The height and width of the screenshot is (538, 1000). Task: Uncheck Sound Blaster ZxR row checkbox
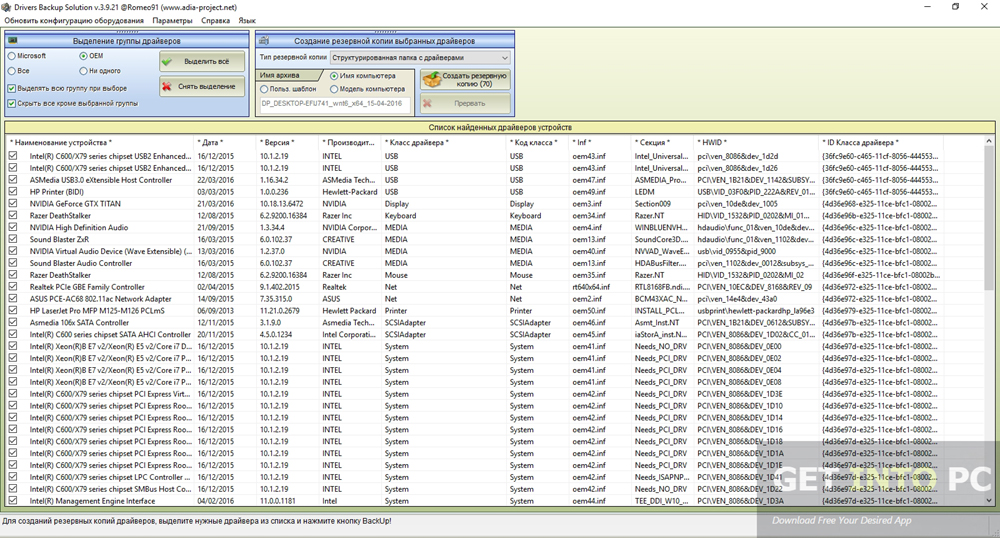click(x=13, y=239)
